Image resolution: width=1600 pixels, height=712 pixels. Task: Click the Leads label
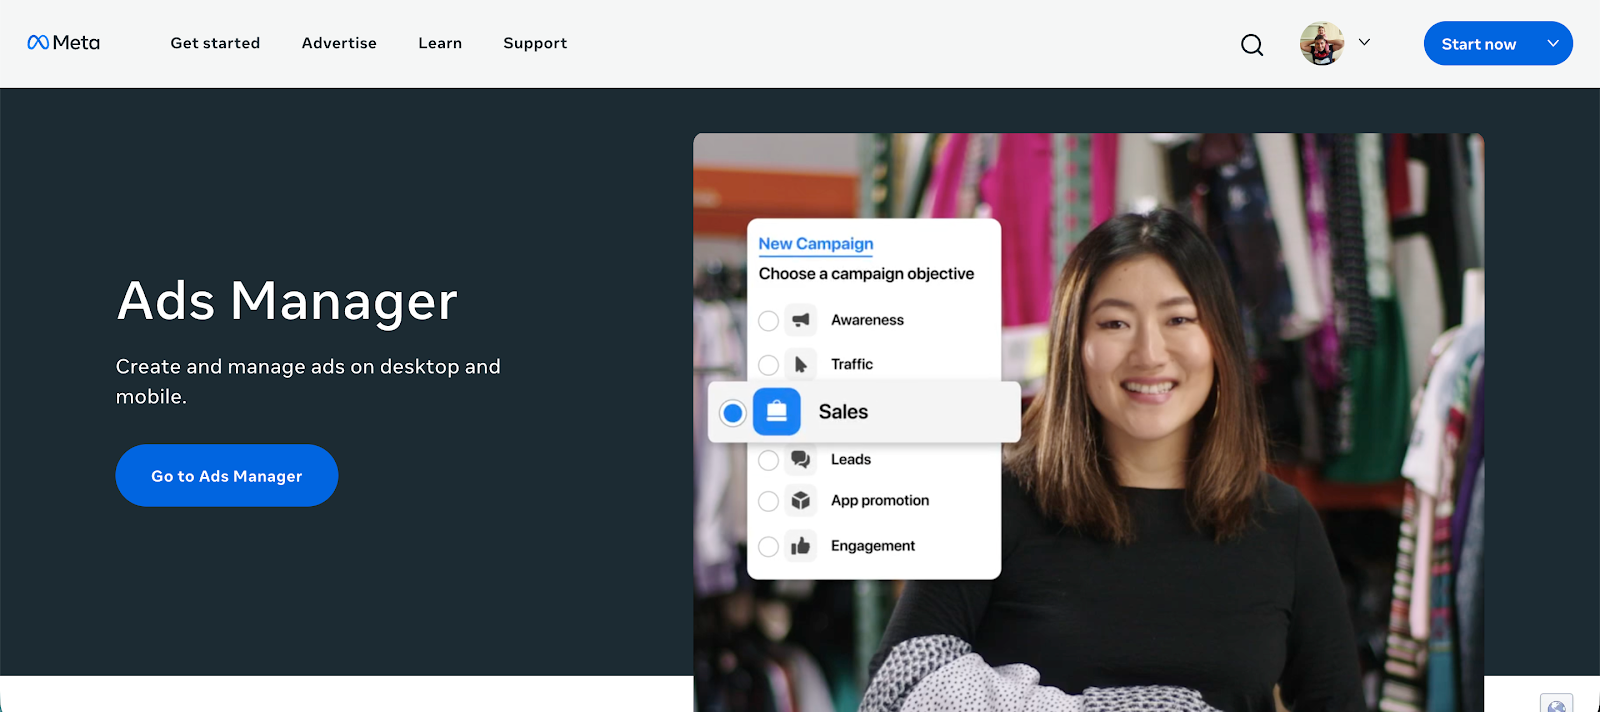pos(851,459)
